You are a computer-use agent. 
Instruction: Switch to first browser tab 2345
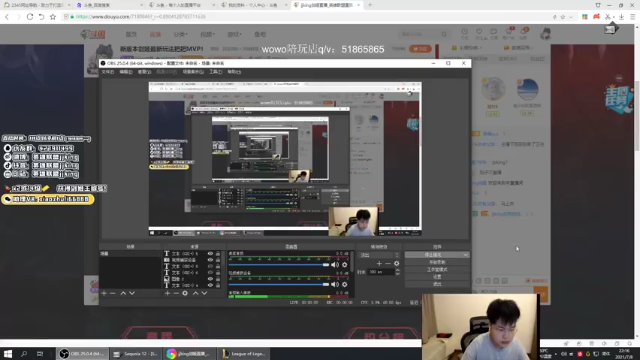pyautogui.click(x=36, y=5)
